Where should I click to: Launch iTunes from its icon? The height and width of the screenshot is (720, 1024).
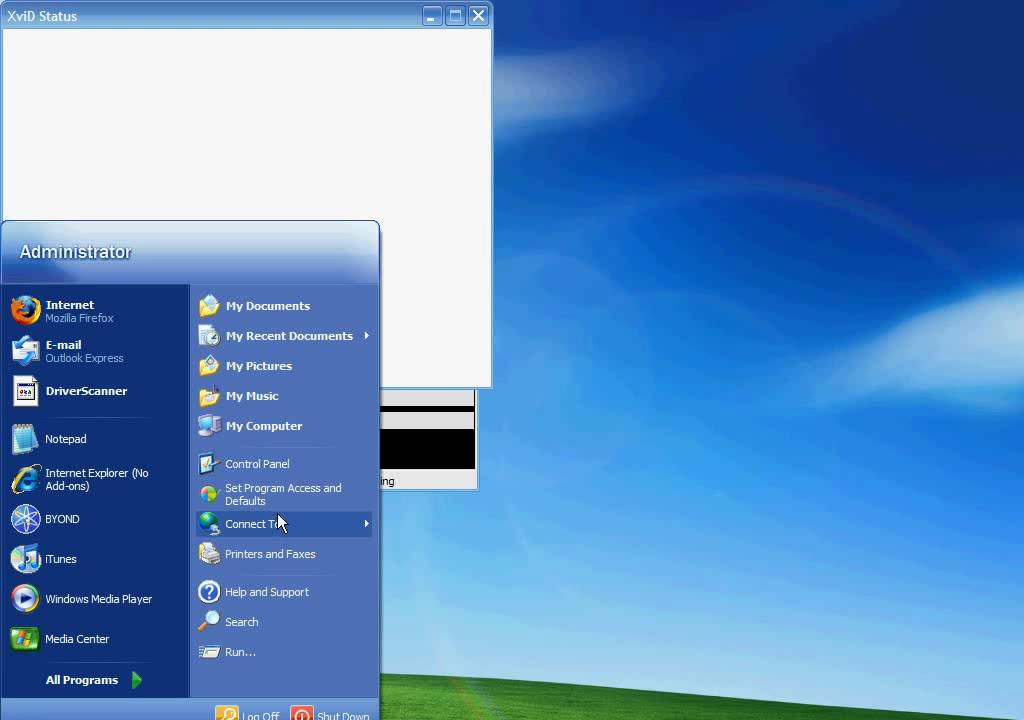point(25,559)
